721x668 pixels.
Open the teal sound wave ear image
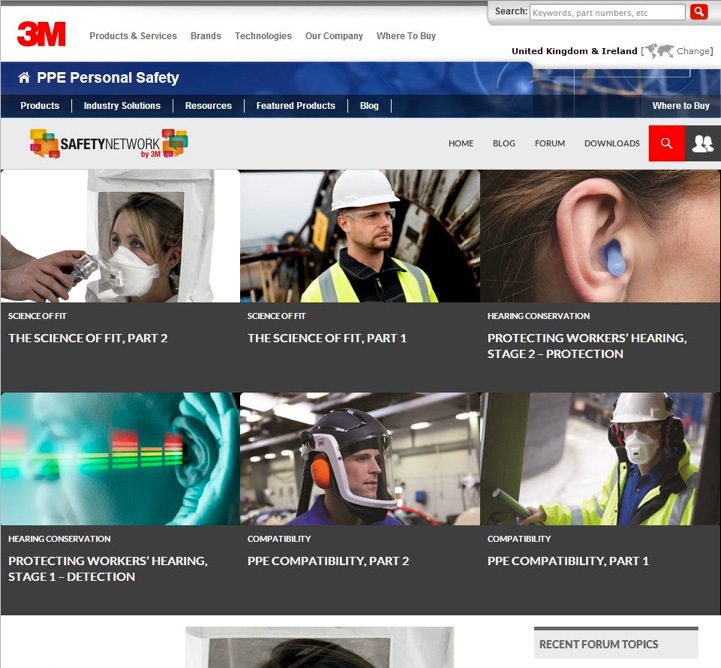point(120,459)
